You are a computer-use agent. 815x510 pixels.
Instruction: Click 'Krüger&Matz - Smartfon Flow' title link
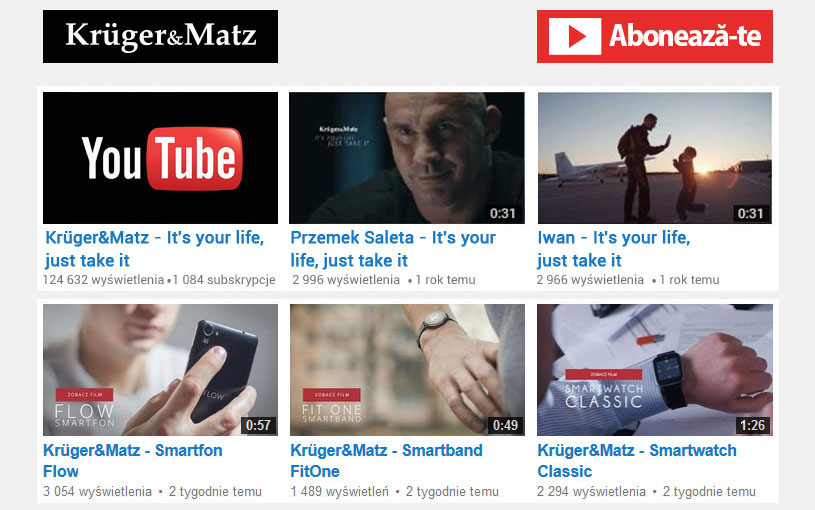(x=133, y=461)
